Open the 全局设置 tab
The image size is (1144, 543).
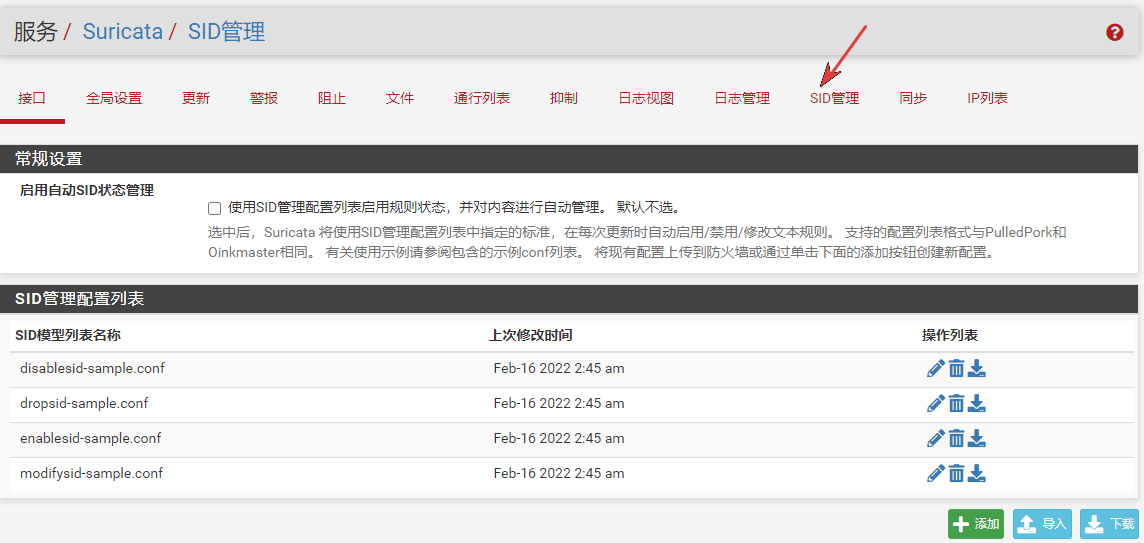[x=114, y=98]
